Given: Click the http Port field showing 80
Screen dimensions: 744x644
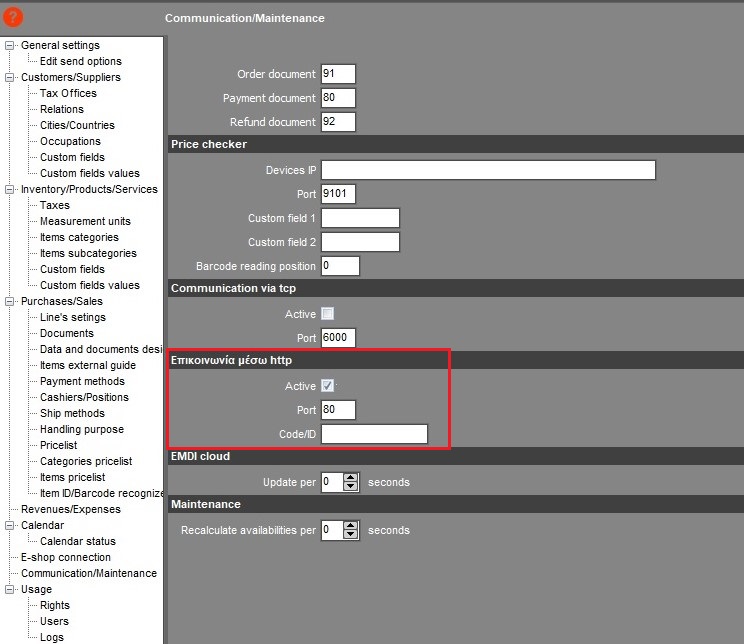Looking at the screenshot, I should pos(338,410).
